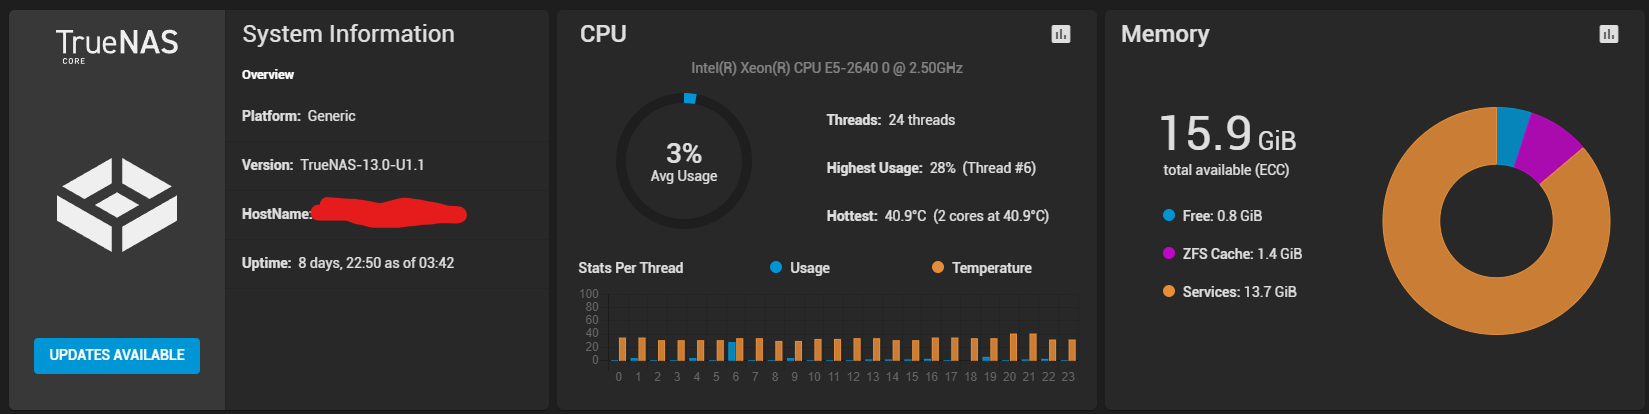The image size is (1649, 414).
Task: Click the 3% Avg Usage gauge
Action: click(684, 161)
